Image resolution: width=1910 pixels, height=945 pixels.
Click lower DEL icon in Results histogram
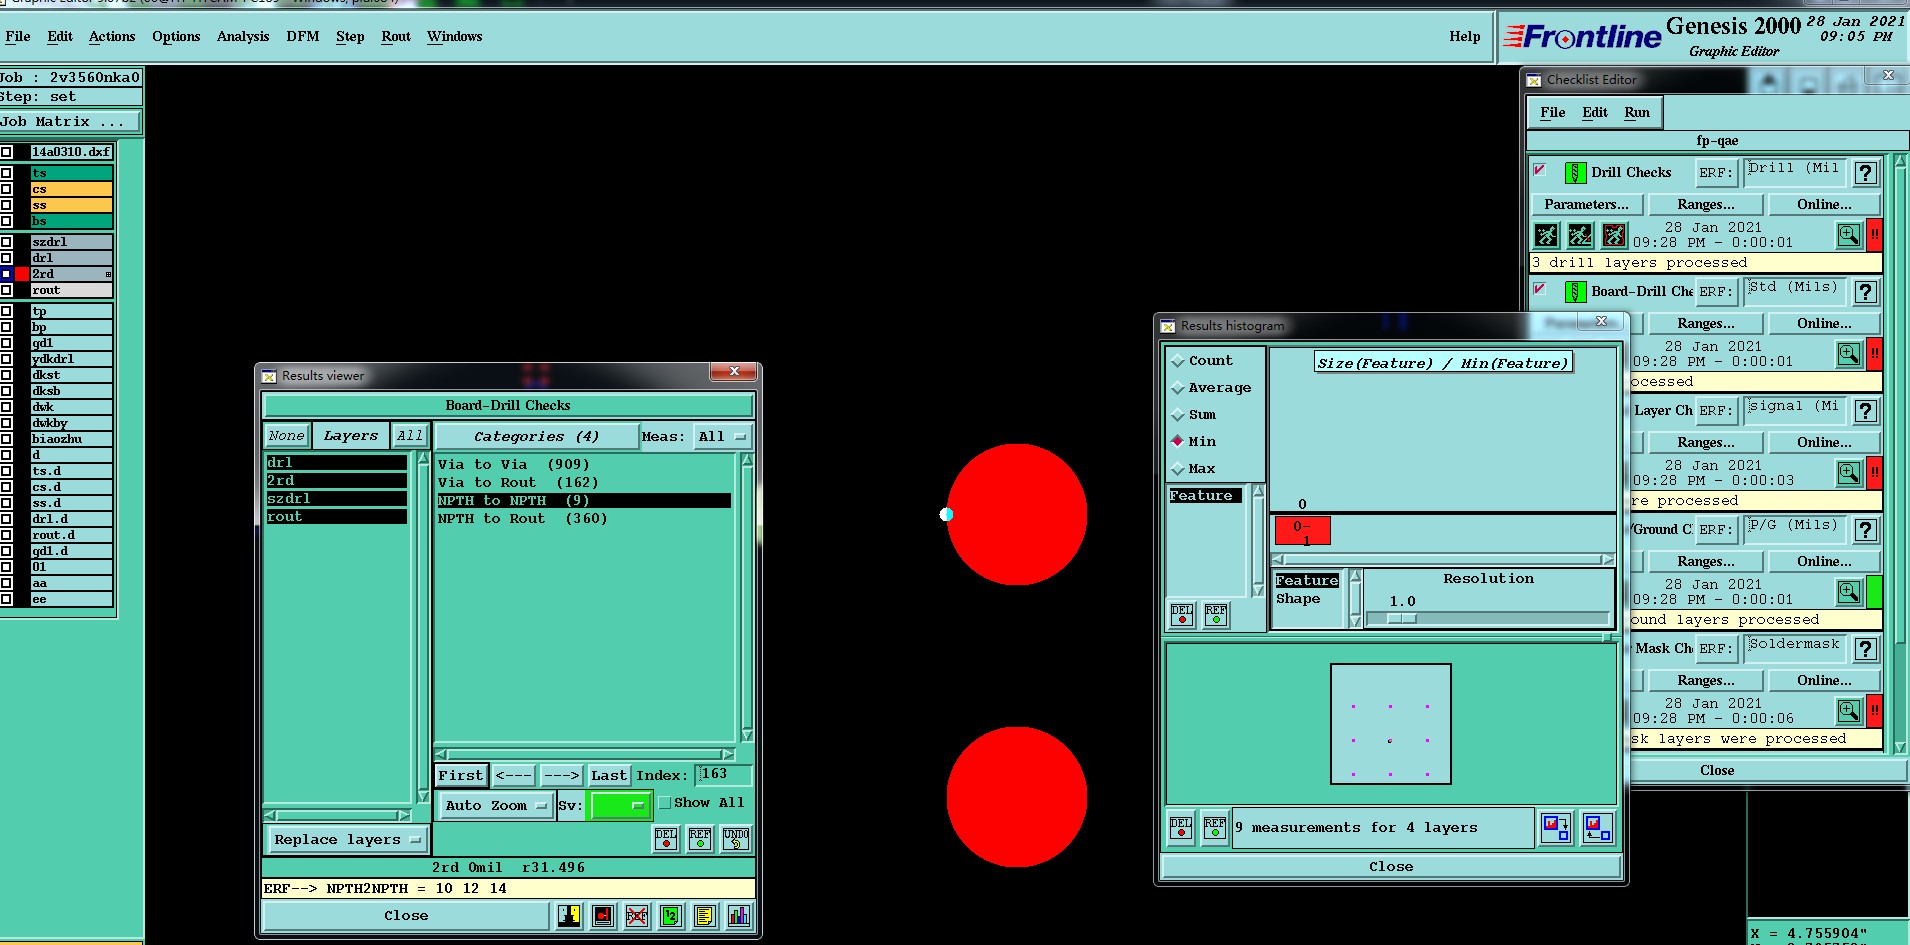(x=1181, y=828)
